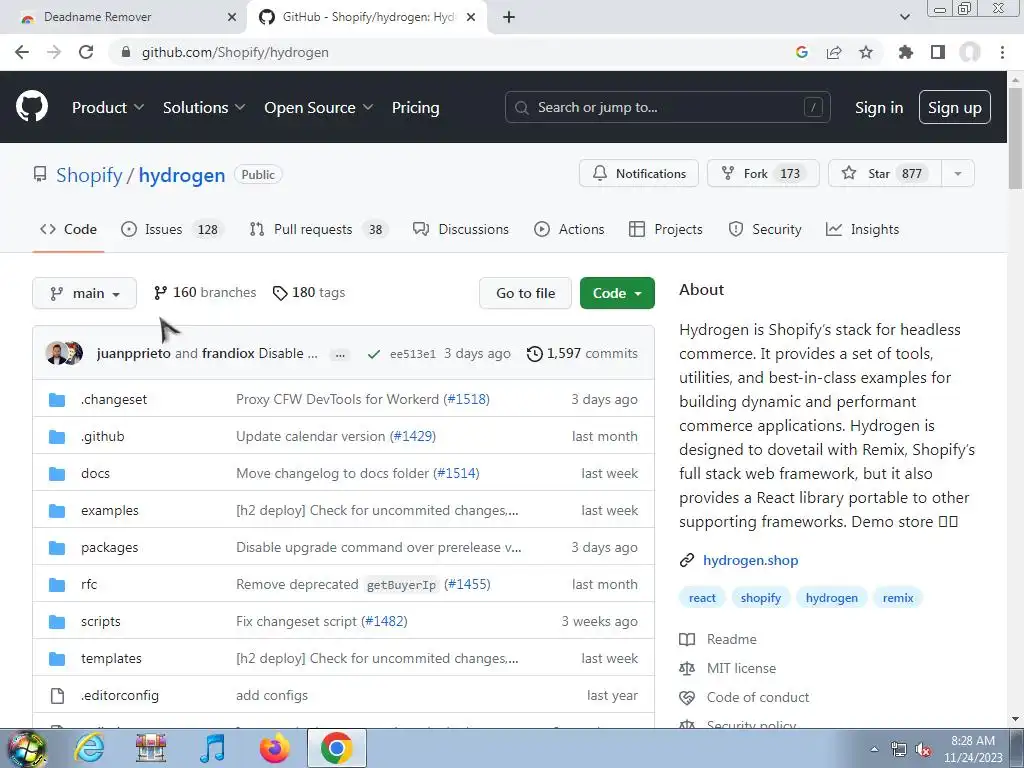Fork the repository with Fork button
Image resolution: width=1024 pixels, height=768 pixels.
763,174
